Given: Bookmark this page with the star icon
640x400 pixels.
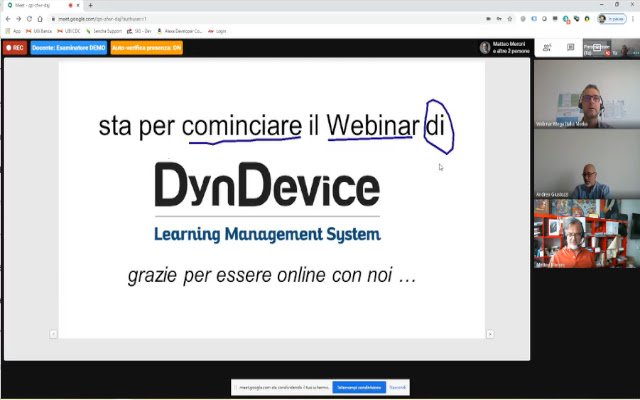Looking at the screenshot, I should click(510, 19).
